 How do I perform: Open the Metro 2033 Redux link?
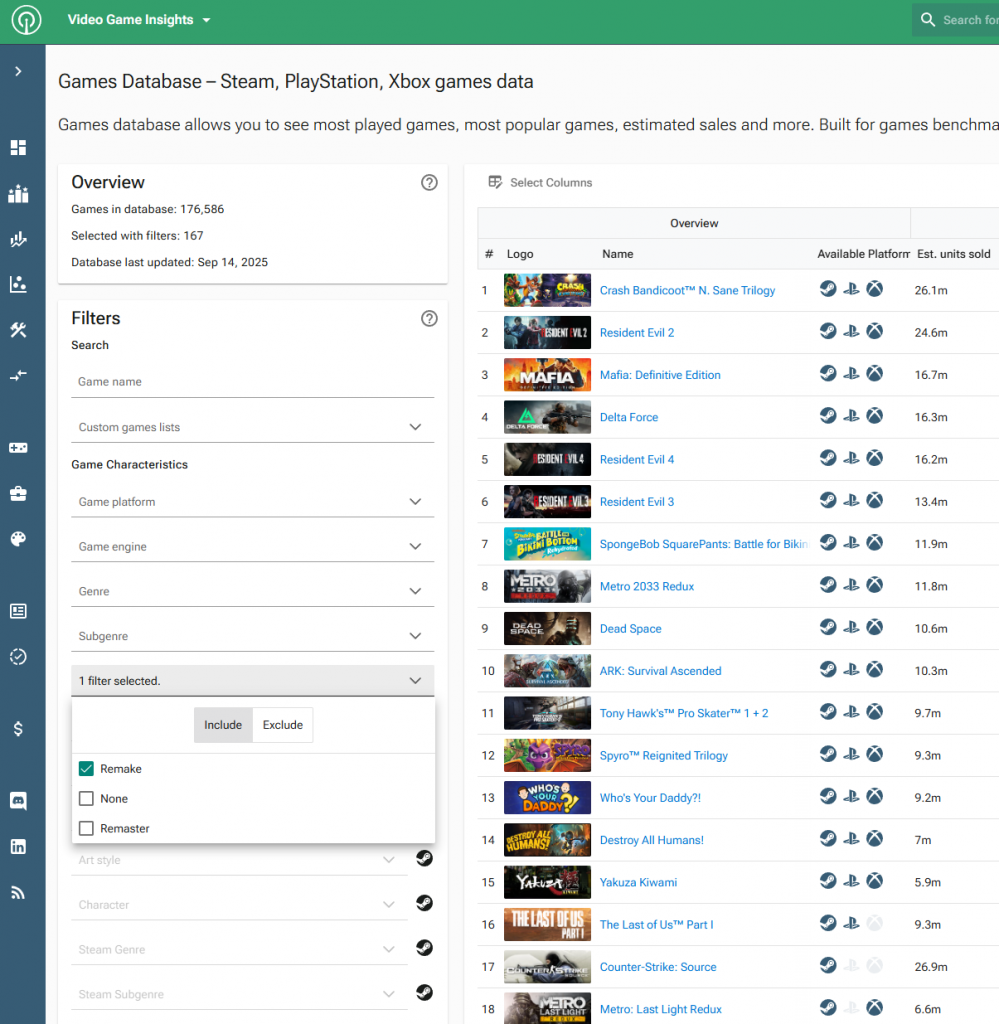point(647,586)
